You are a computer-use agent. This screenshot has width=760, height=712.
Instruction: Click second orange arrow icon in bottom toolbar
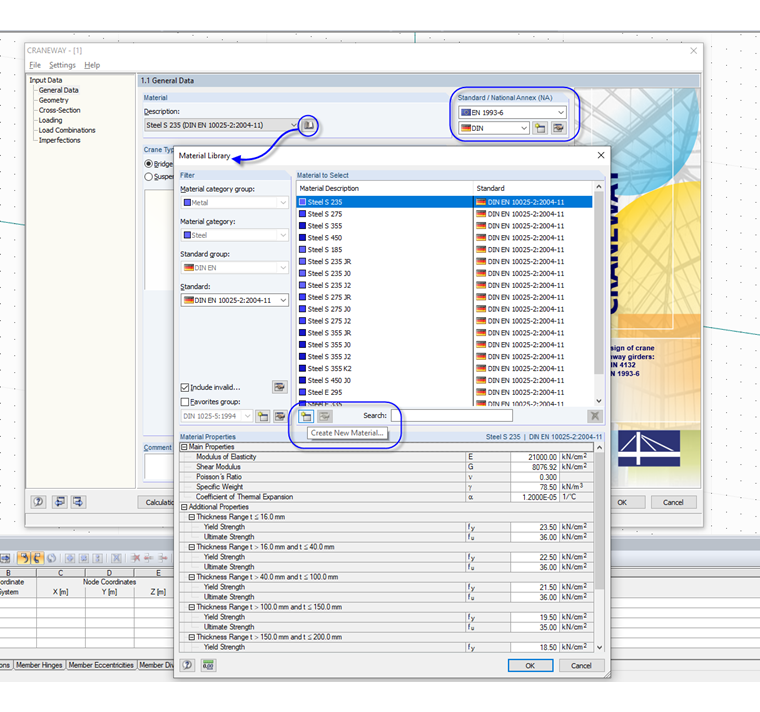coord(37,558)
